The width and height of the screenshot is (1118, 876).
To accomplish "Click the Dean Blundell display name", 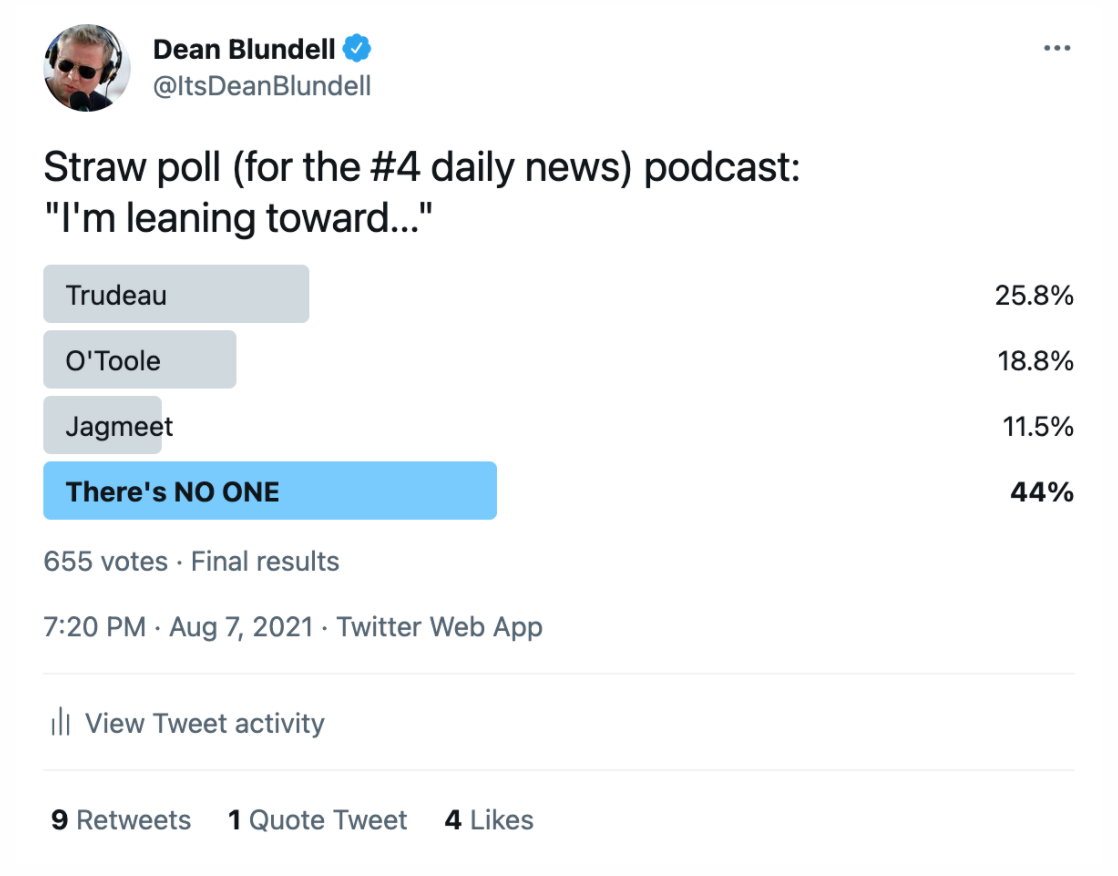I will 244,49.
